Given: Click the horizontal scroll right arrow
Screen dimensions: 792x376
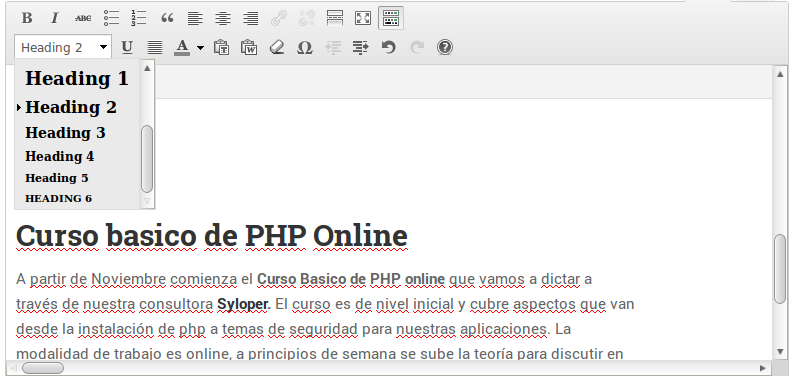Looking at the screenshot, I should 763,368.
